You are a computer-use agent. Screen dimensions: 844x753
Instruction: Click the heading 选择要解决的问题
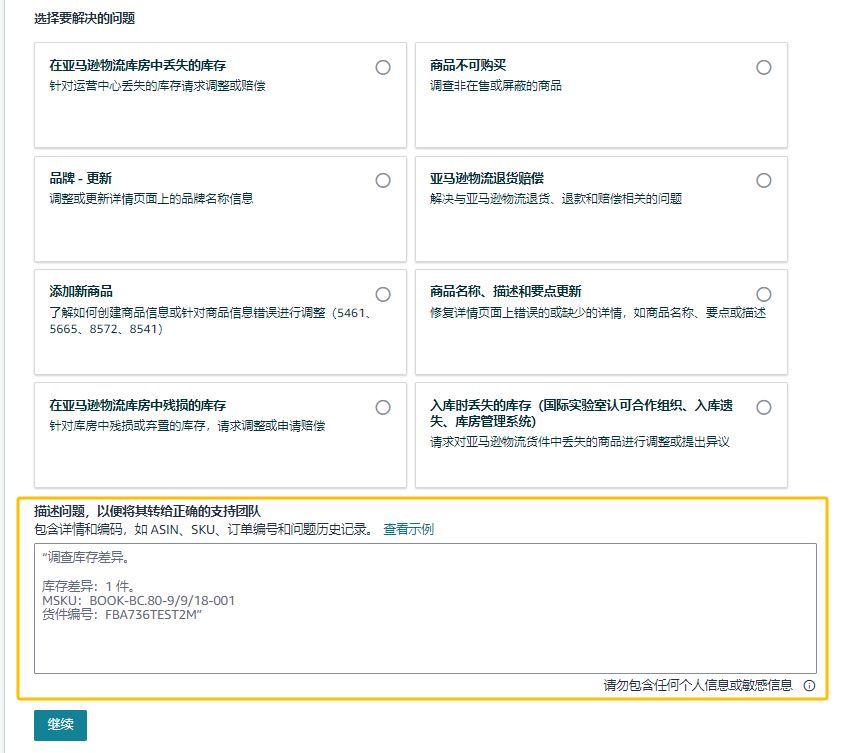coord(85,18)
